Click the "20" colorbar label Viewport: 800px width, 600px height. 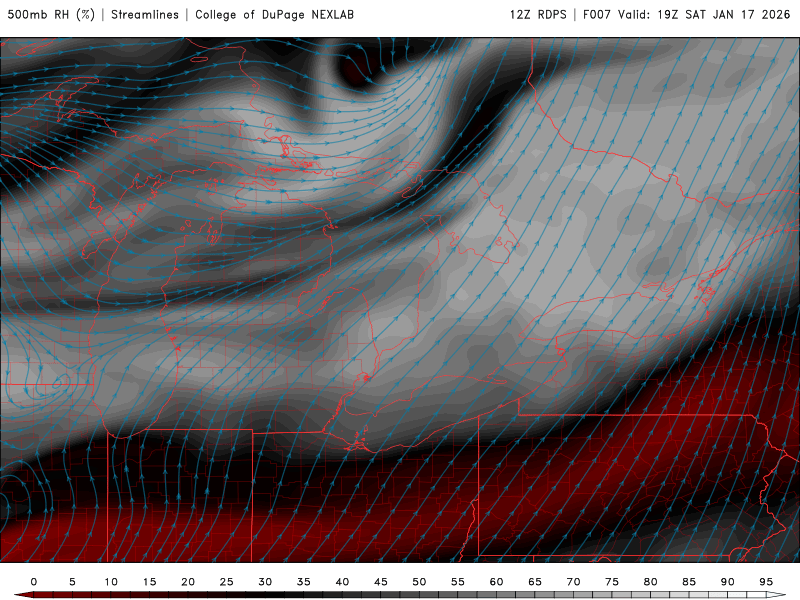tap(188, 582)
